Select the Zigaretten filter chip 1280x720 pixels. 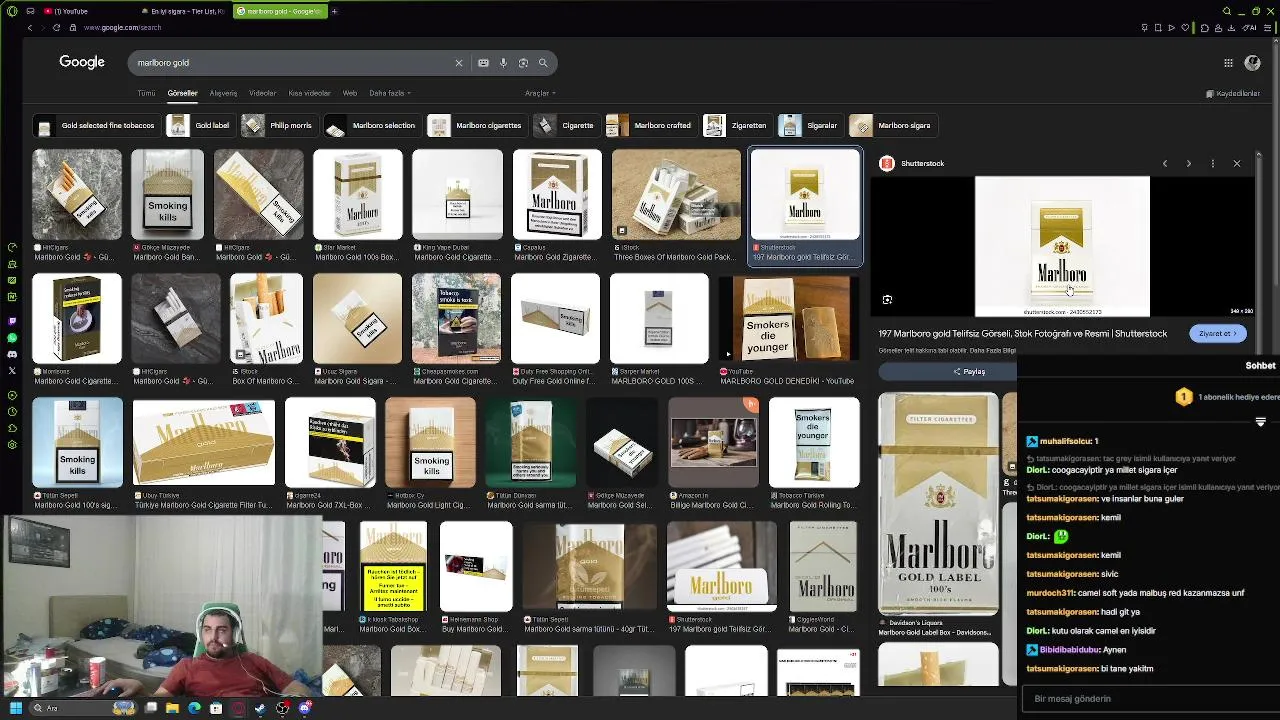point(737,125)
